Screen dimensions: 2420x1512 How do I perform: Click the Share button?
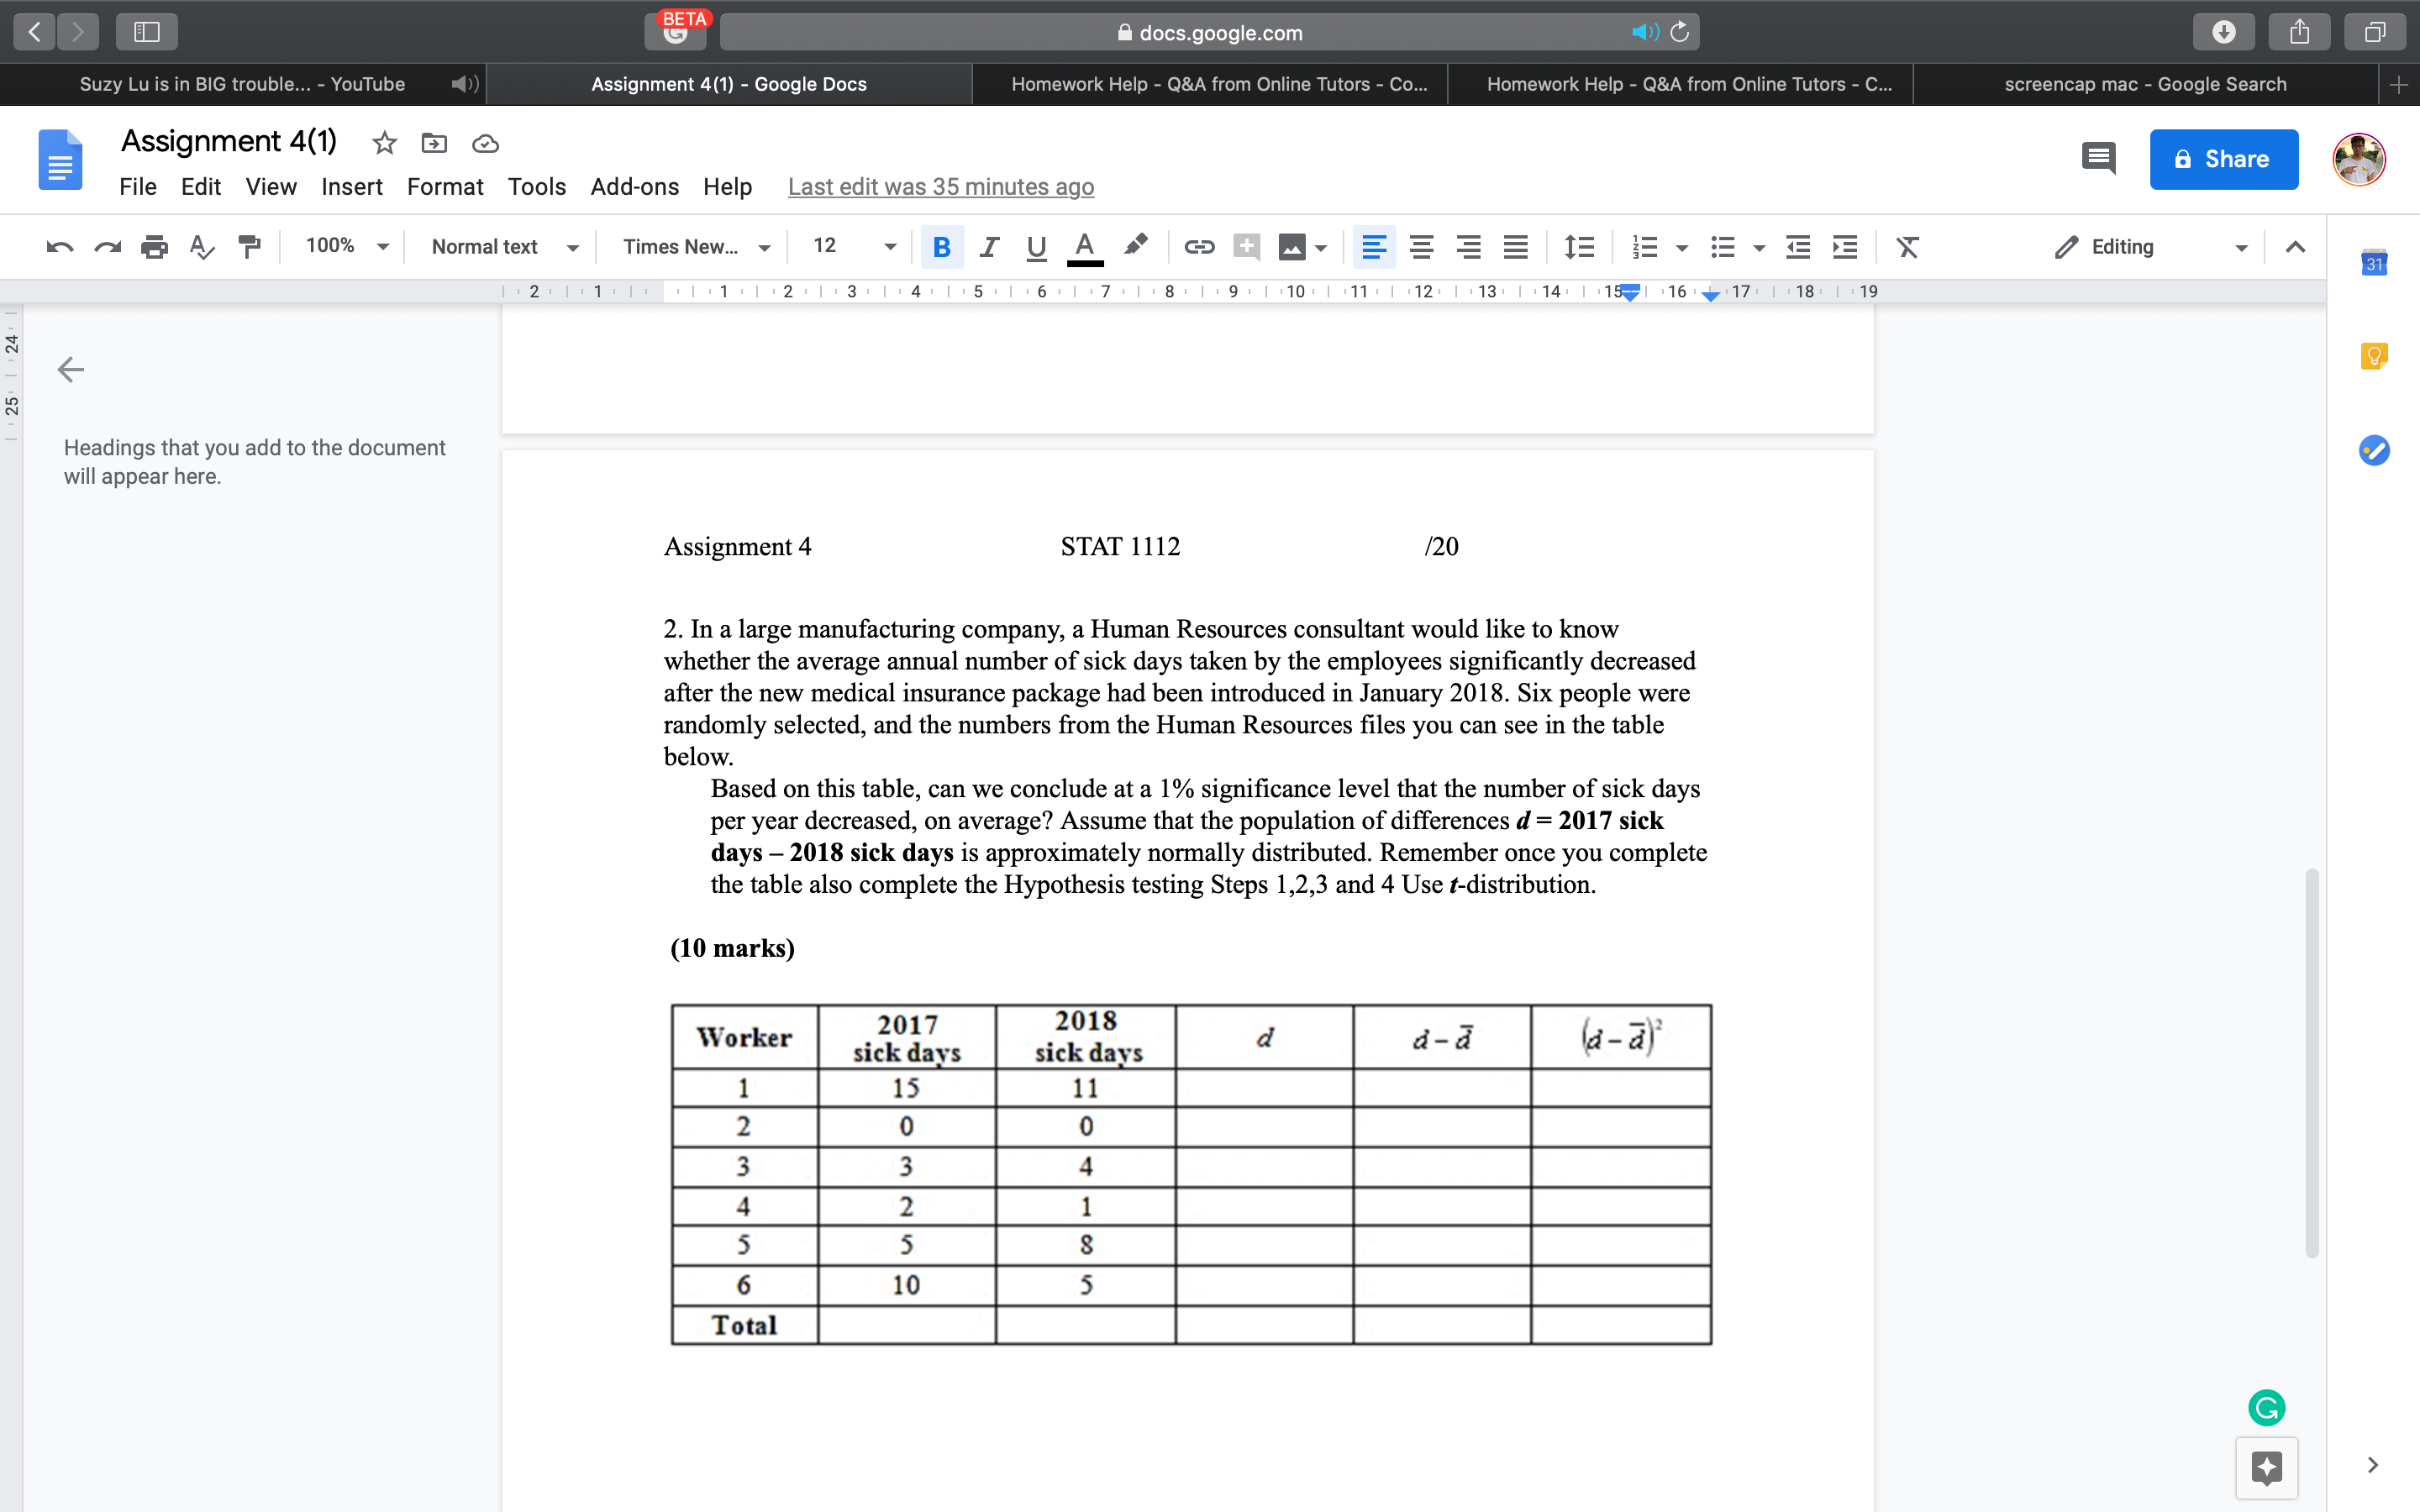tap(2223, 159)
